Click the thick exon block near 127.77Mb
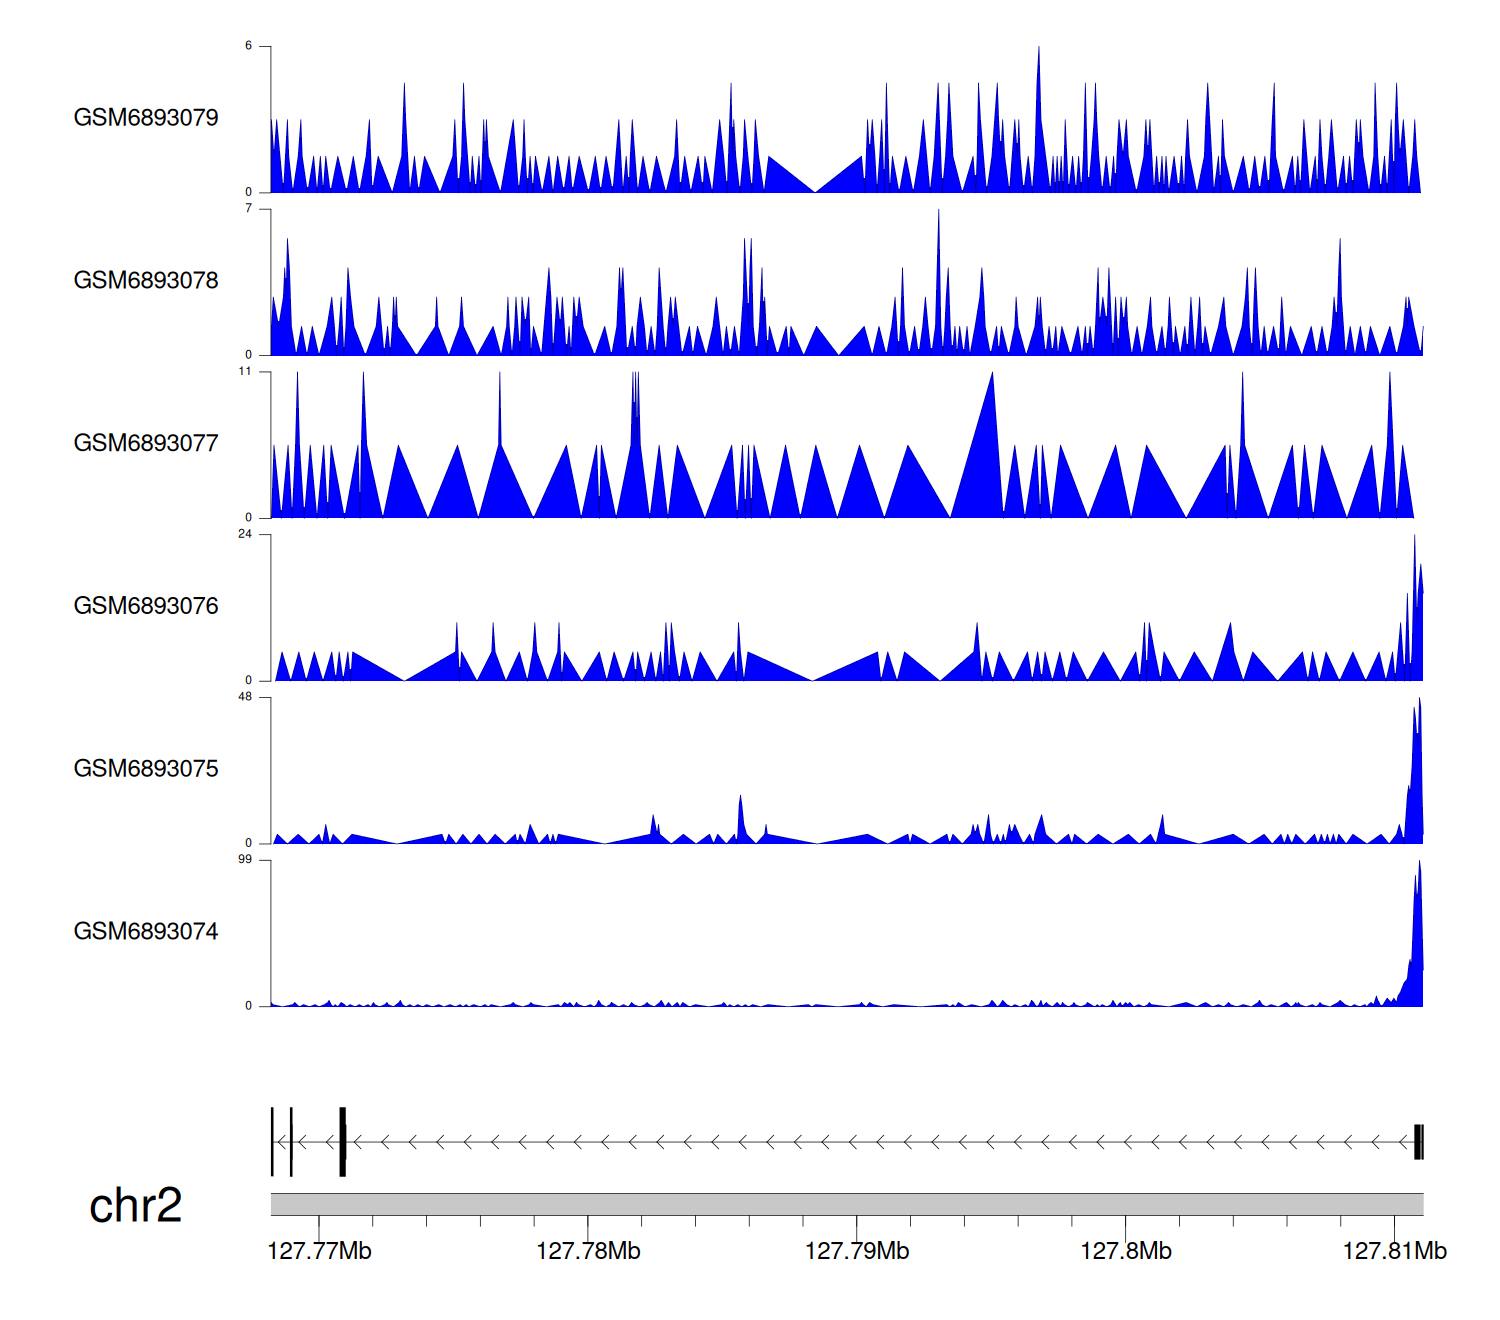The height and width of the screenshot is (1320, 1500). 342,1142
